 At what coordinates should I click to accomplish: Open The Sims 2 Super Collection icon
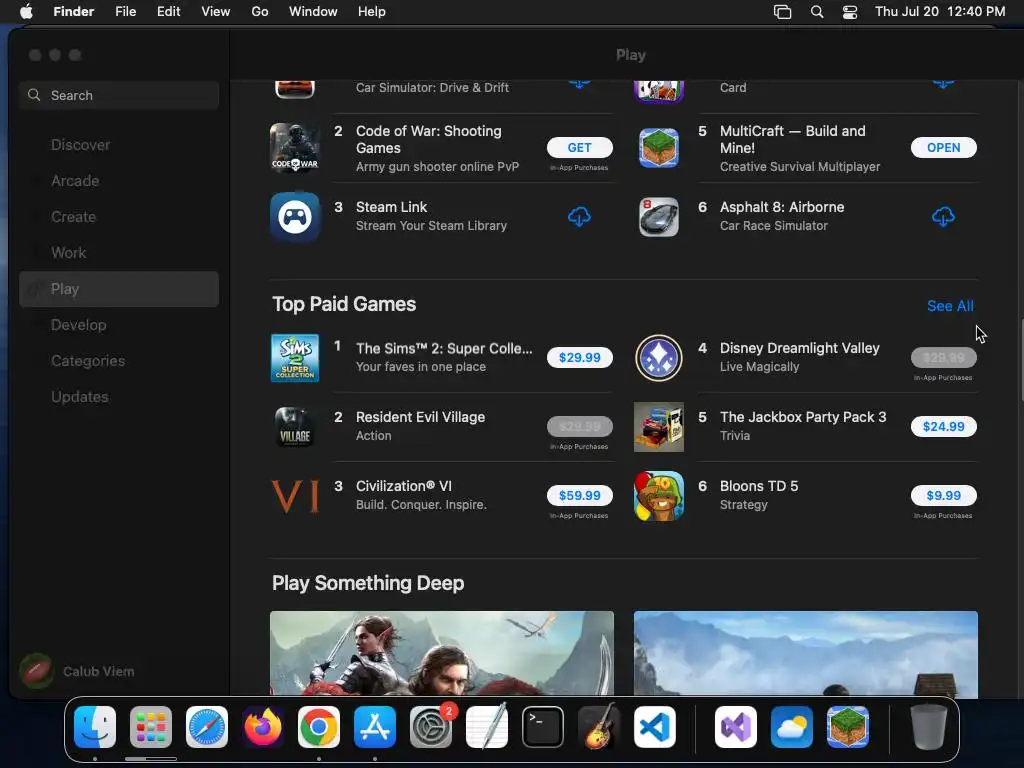[295, 358]
